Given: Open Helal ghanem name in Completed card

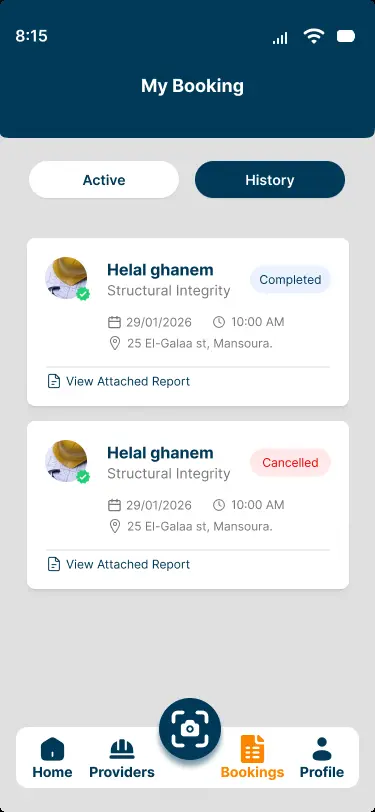Looking at the screenshot, I should click(x=160, y=270).
